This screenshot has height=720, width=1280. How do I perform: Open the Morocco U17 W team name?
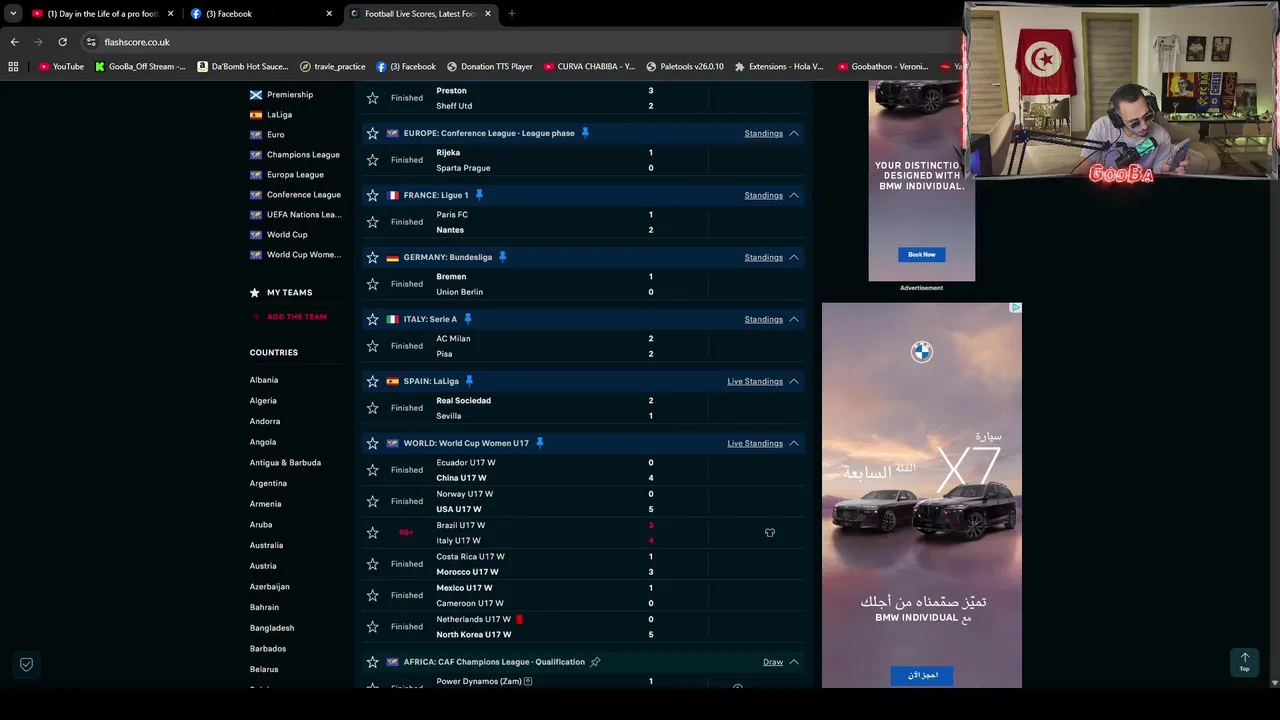467,572
